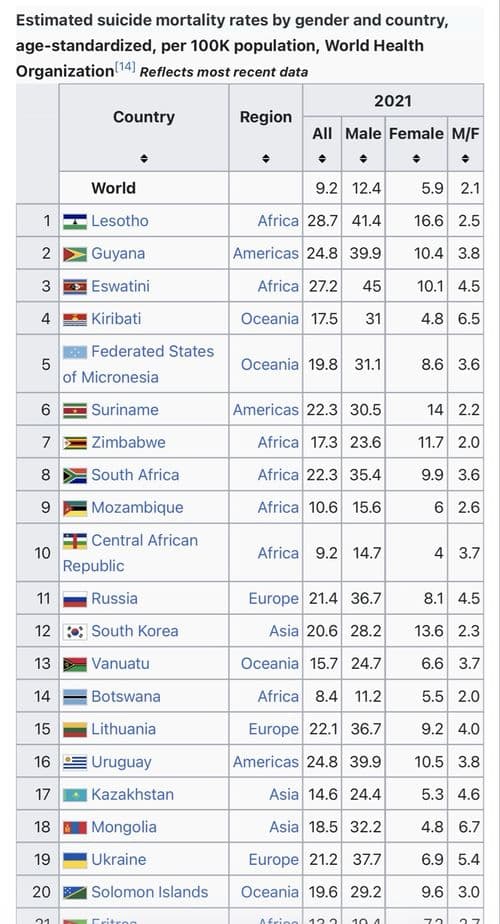Click the Ukraine flag icon
Viewport: 500px width, 924px height.
[75, 860]
